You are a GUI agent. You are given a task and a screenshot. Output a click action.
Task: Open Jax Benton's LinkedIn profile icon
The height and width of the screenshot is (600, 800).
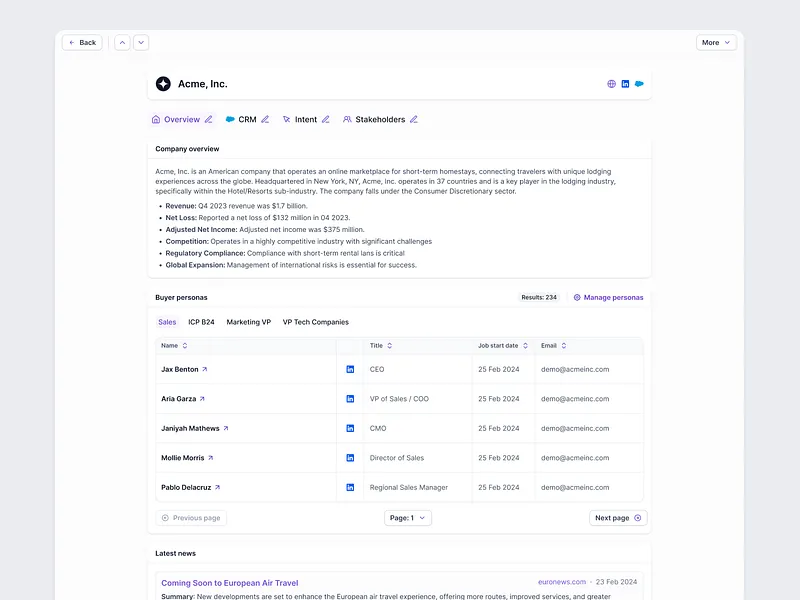point(350,369)
